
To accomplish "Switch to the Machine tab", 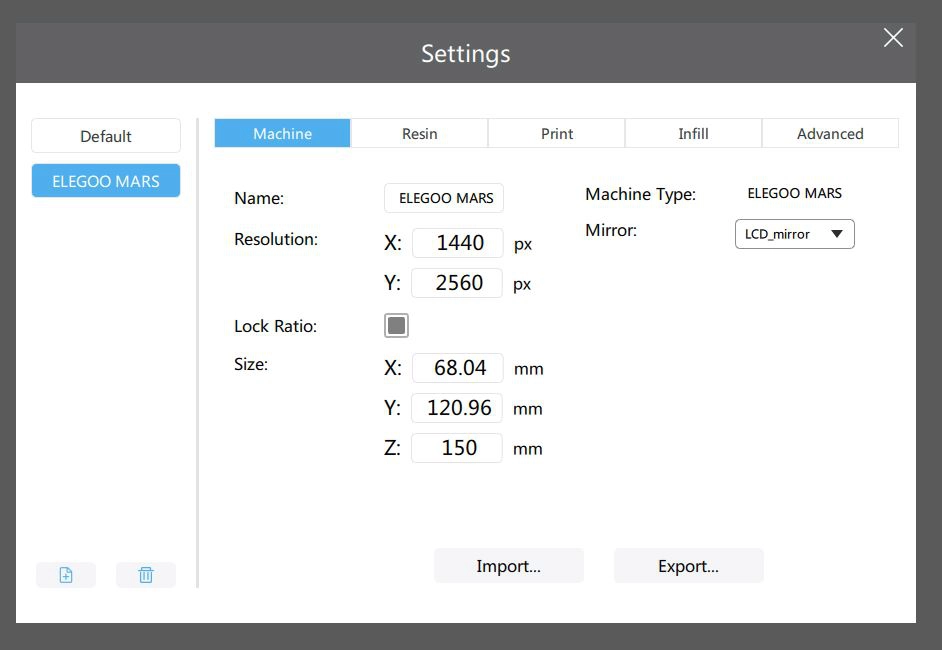I will pos(282,133).
